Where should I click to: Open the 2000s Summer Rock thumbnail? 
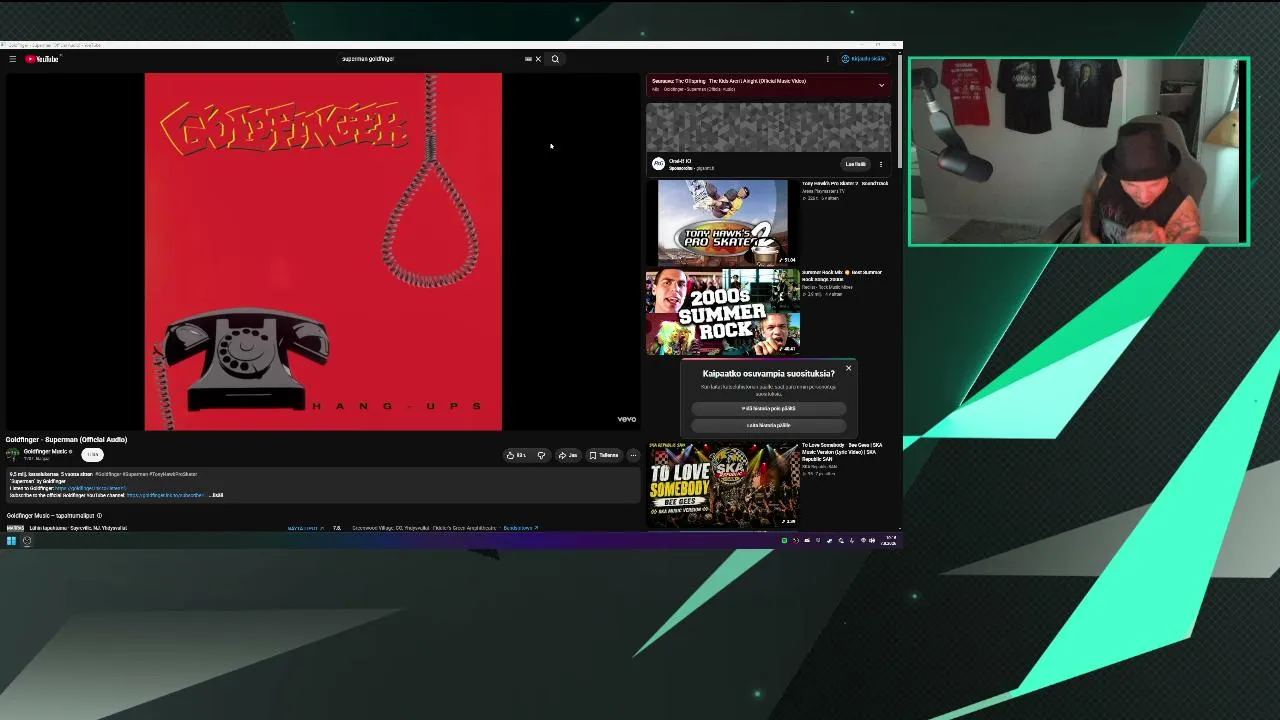coord(723,312)
